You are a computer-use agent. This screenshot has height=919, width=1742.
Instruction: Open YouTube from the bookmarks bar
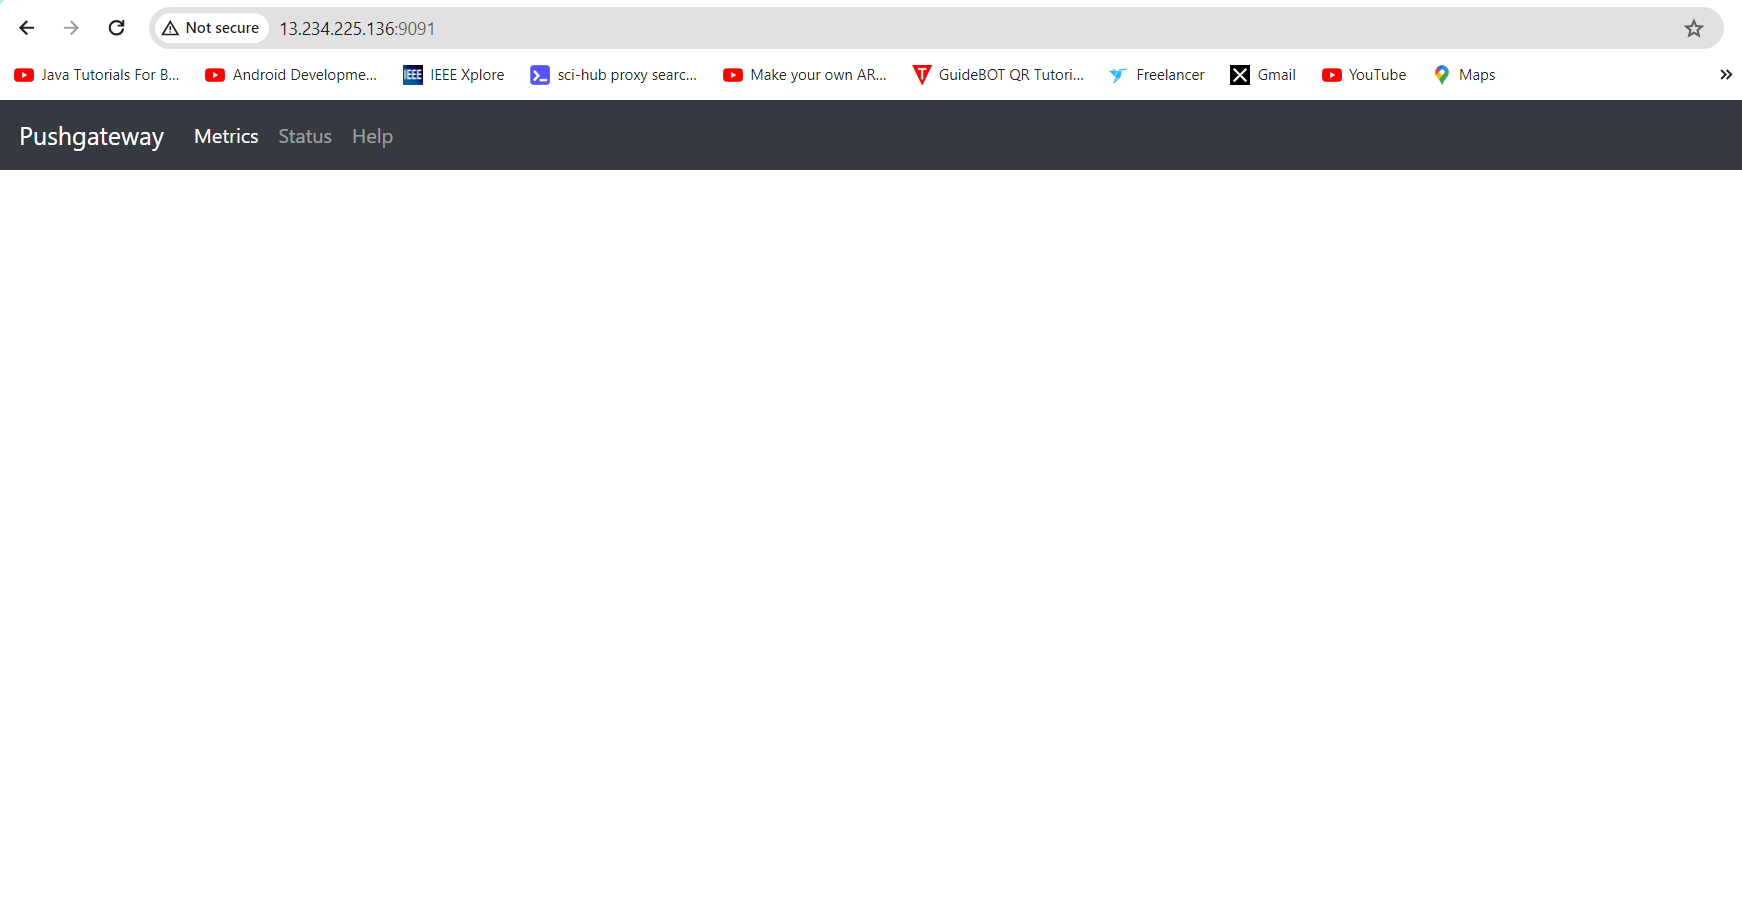[x=1364, y=74]
